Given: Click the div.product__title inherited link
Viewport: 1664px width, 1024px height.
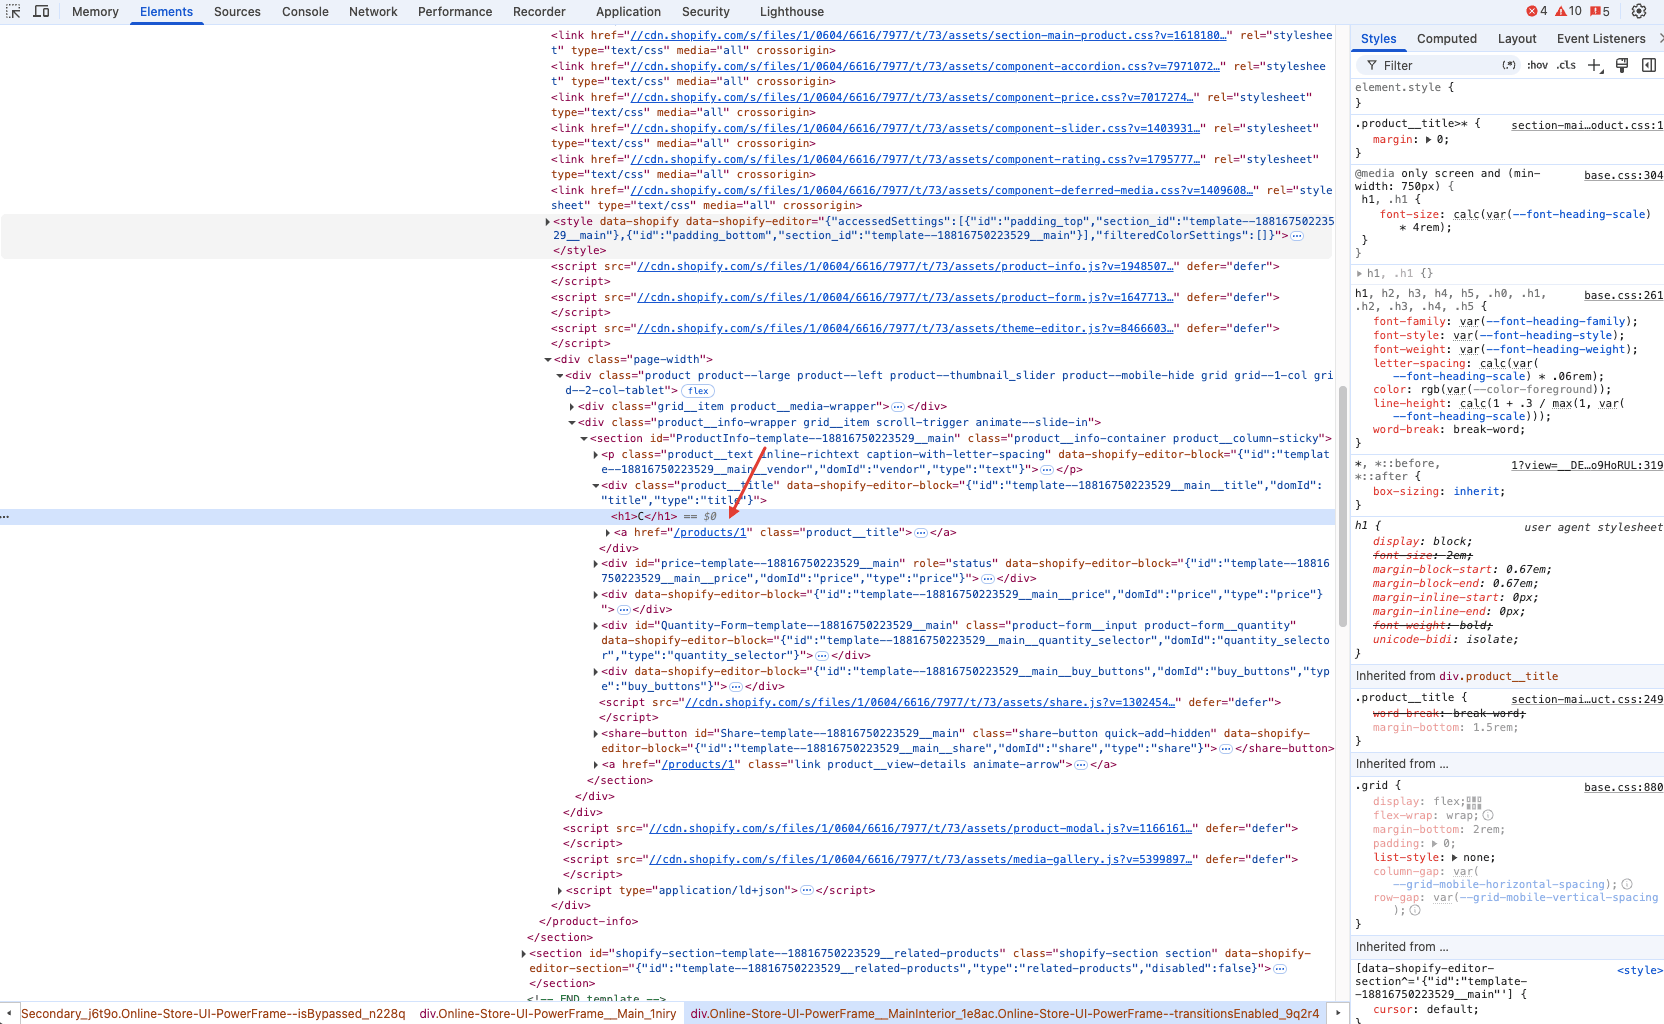Looking at the screenshot, I should 1498,677.
